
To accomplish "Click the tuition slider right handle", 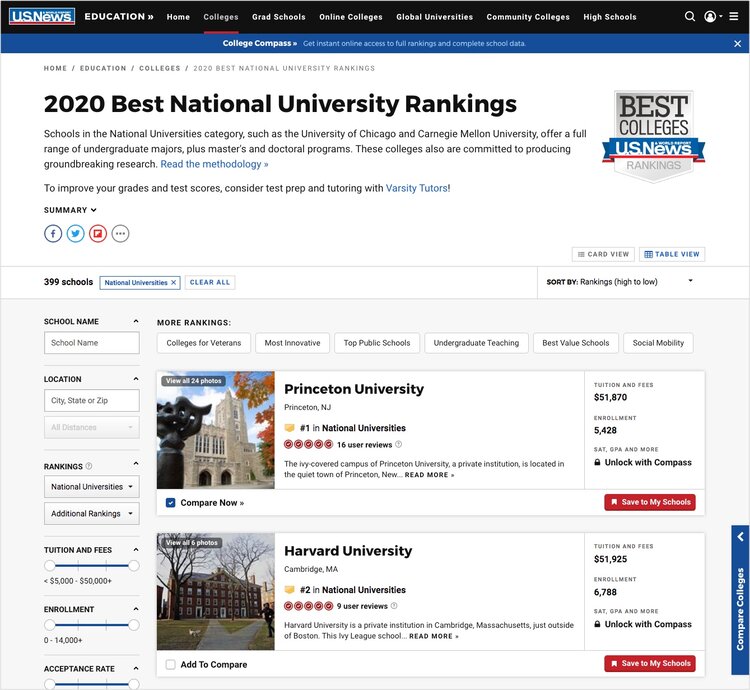I will [134, 566].
